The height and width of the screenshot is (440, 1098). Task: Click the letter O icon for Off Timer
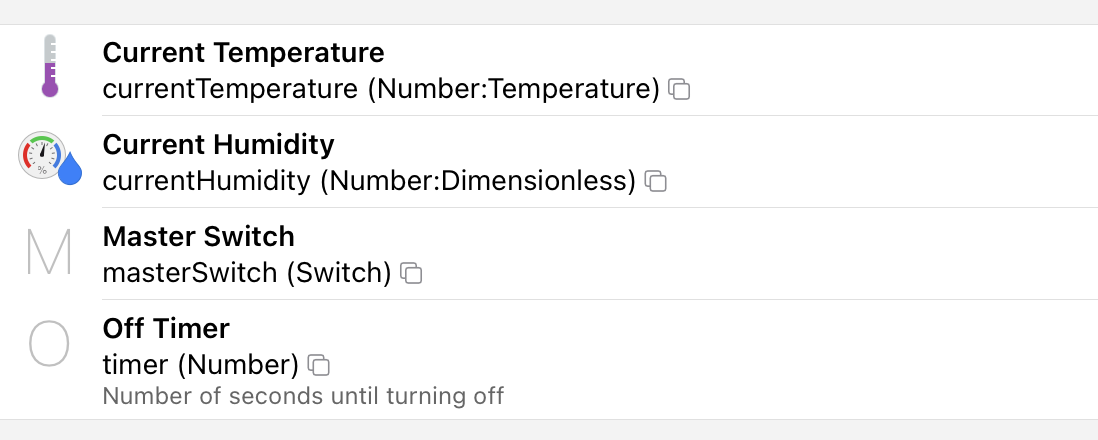click(x=49, y=345)
